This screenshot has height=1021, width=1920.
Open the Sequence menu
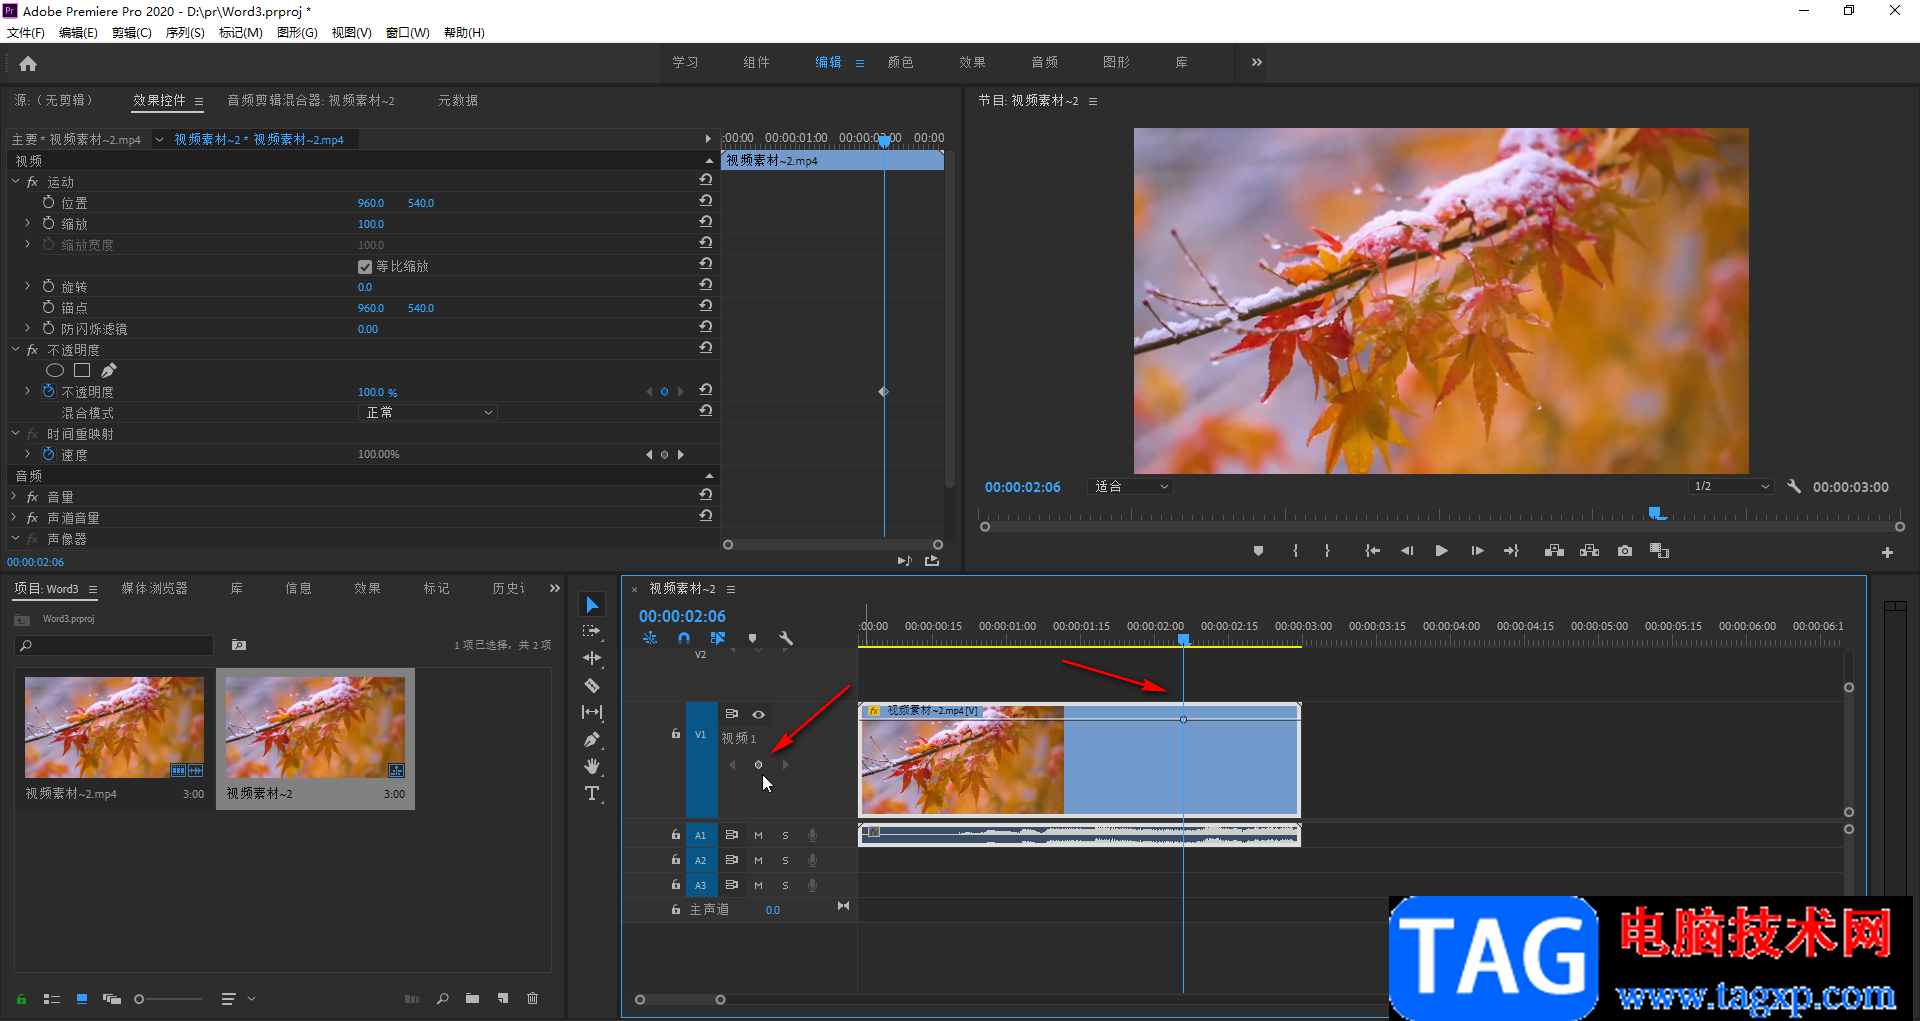click(185, 33)
